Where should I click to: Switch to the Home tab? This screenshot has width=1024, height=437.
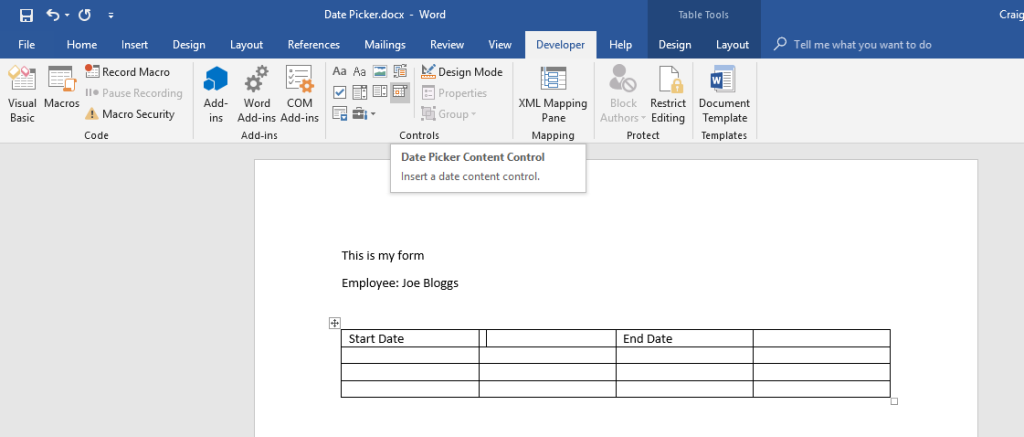[x=82, y=44]
